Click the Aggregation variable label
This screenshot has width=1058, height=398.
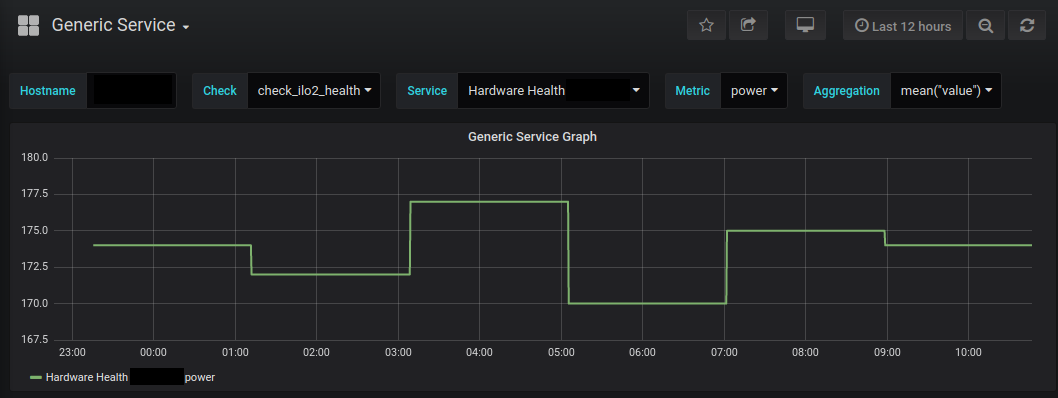(x=847, y=90)
